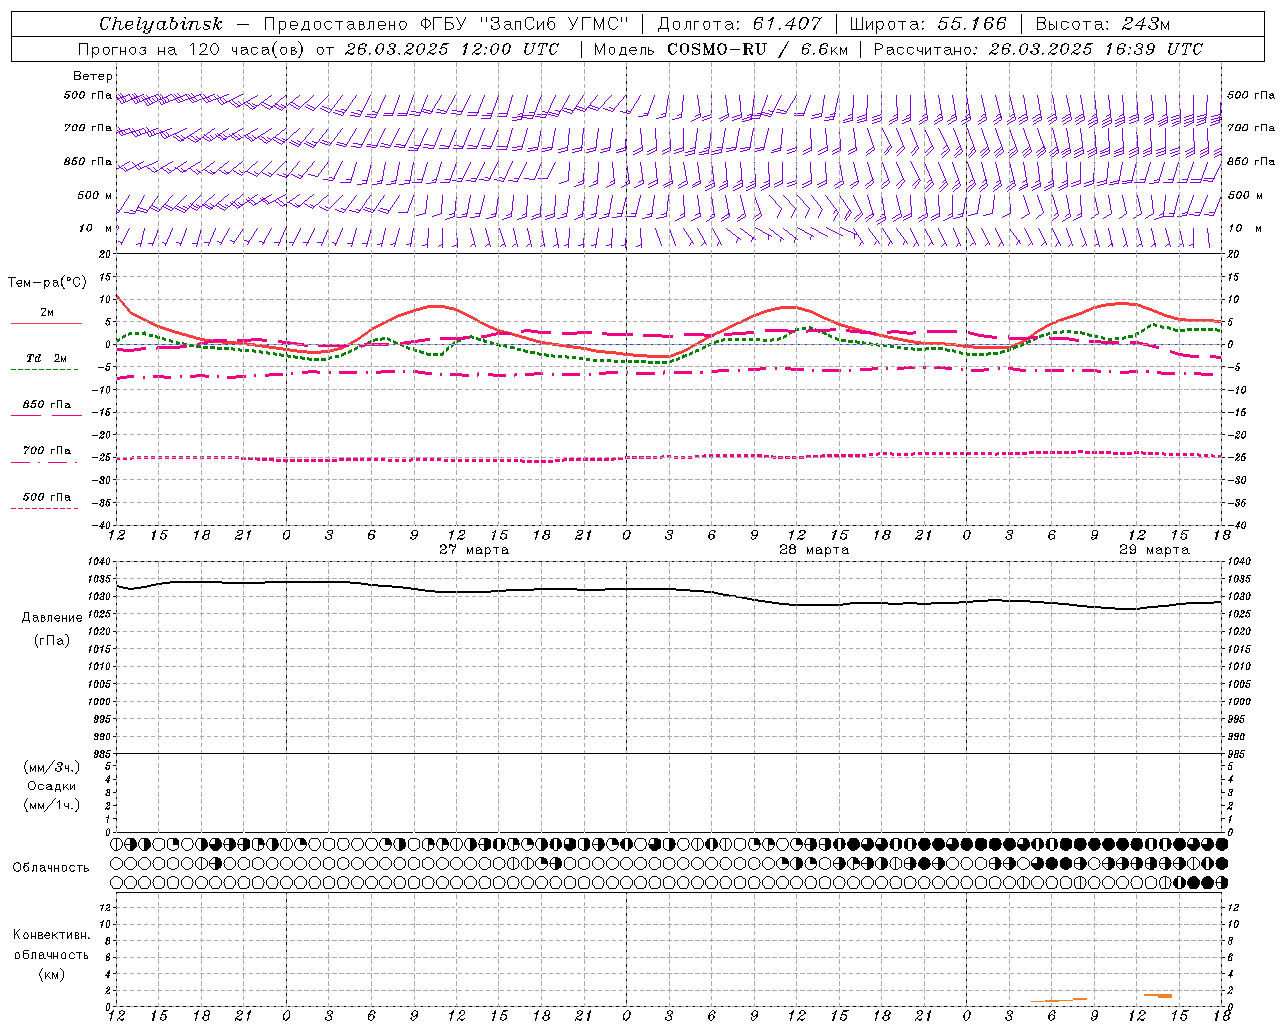Click the dashed pink line sample under '500 гПа' legend
This screenshot has width=1280, height=1024.
pyautogui.click(x=44, y=508)
